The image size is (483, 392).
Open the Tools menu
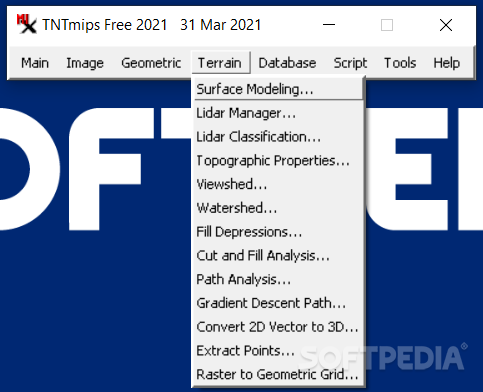pyautogui.click(x=400, y=63)
